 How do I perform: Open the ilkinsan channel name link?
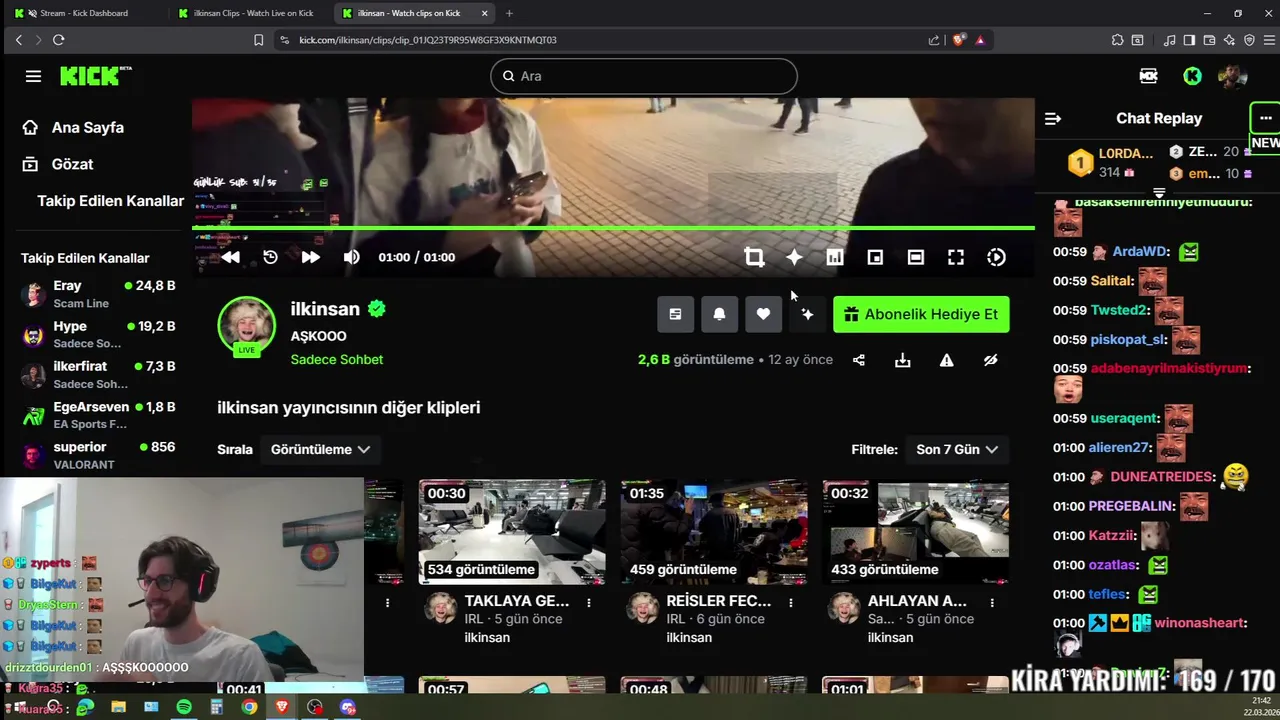[325, 309]
